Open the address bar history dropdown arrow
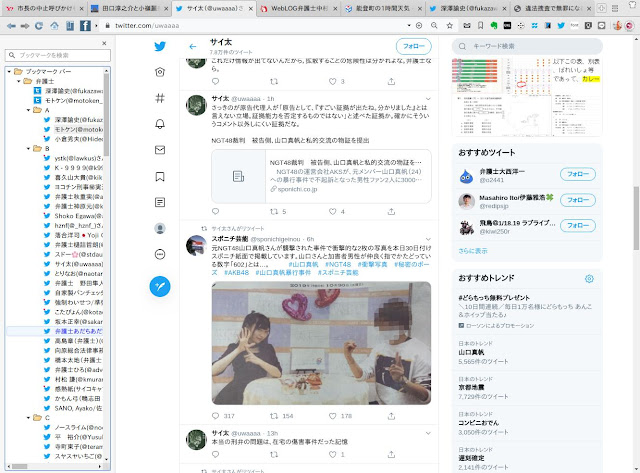 [409, 26]
